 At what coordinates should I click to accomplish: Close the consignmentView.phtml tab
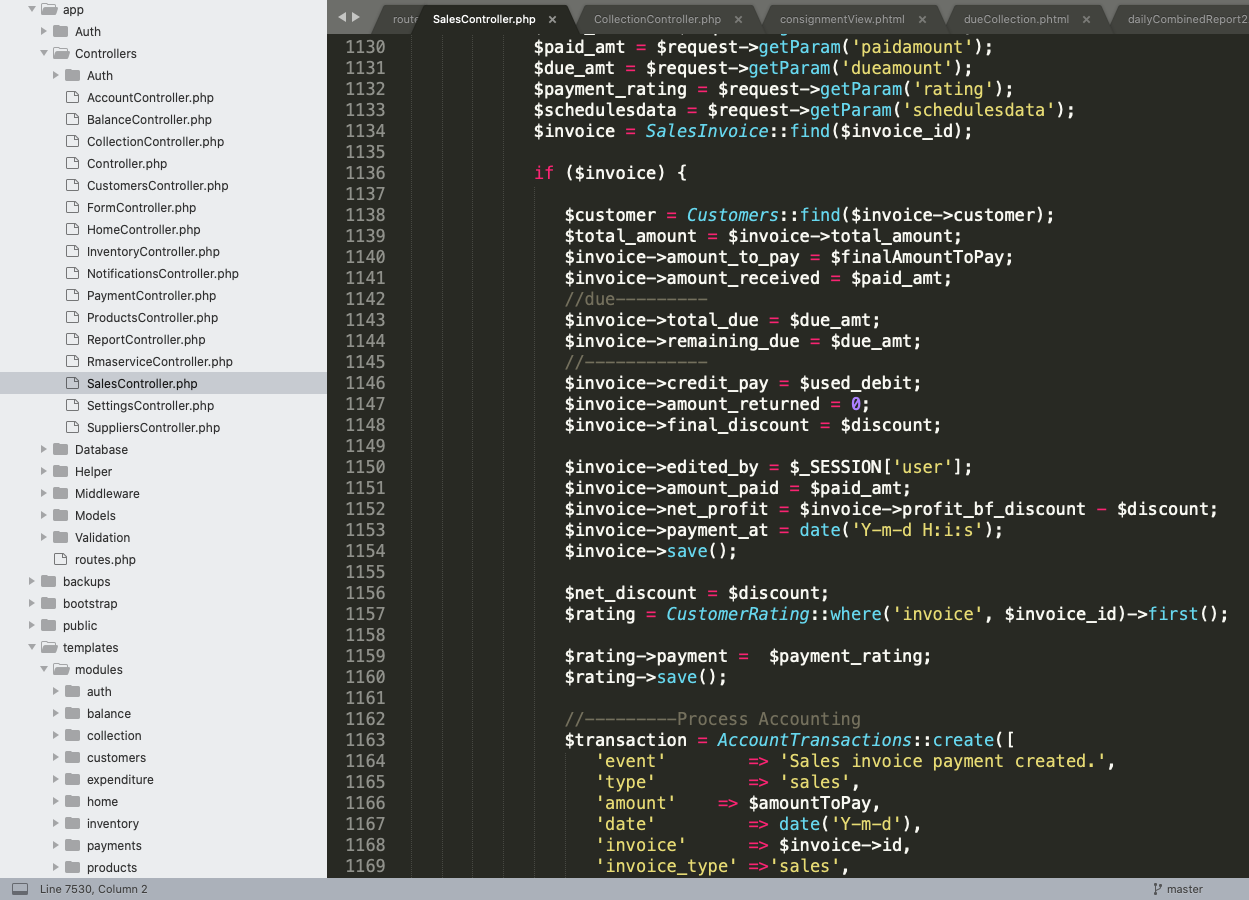click(921, 19)
